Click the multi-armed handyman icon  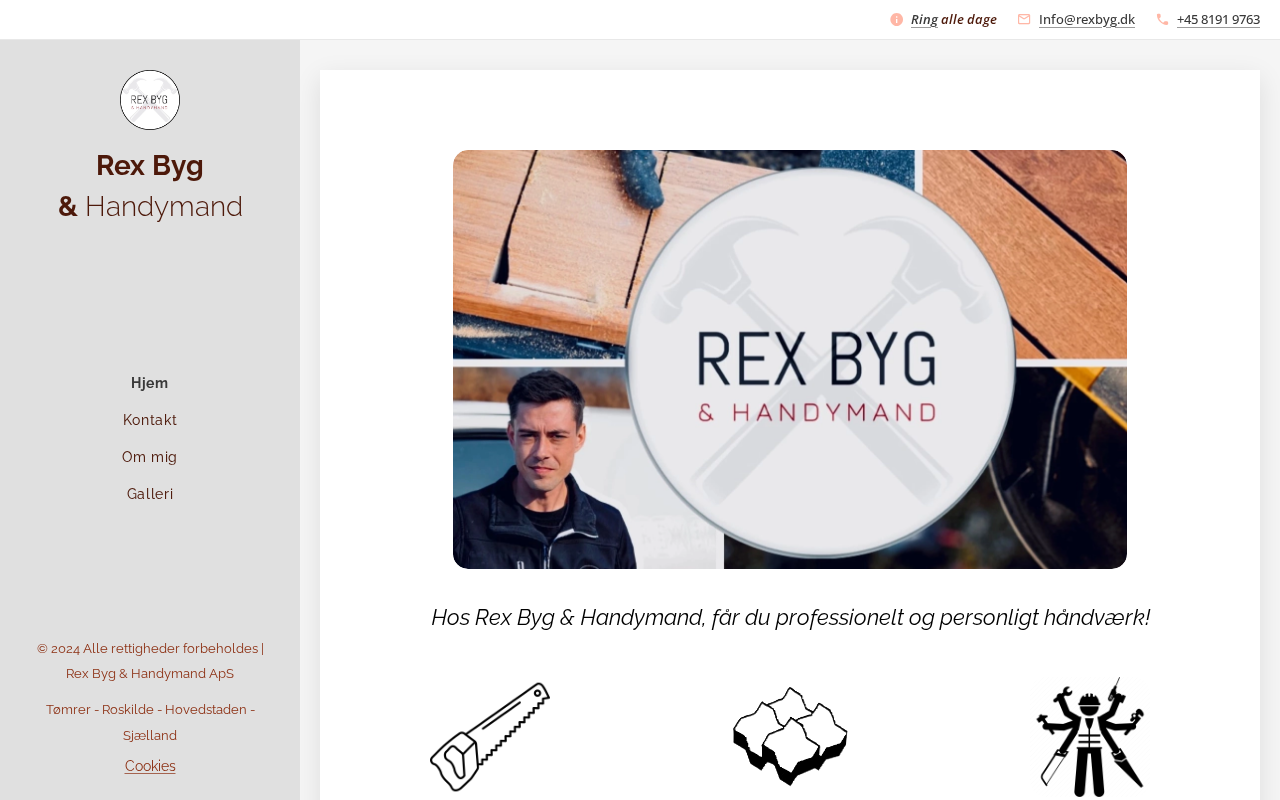(x=1090, y=737)
